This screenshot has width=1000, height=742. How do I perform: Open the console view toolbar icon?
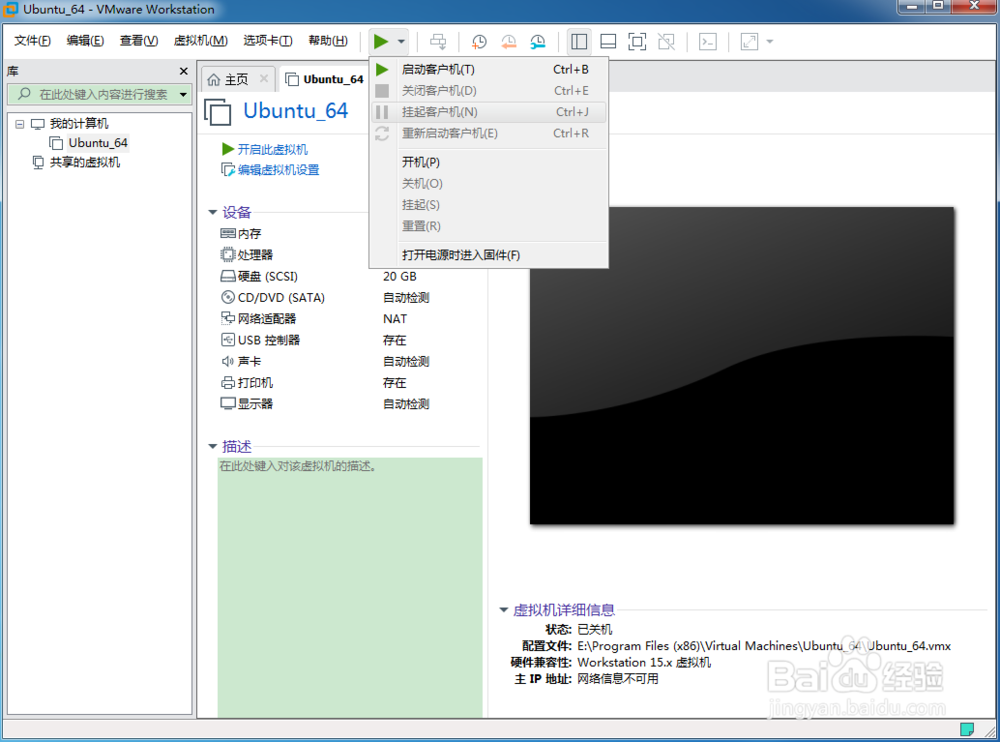click(x=708, y=41)
